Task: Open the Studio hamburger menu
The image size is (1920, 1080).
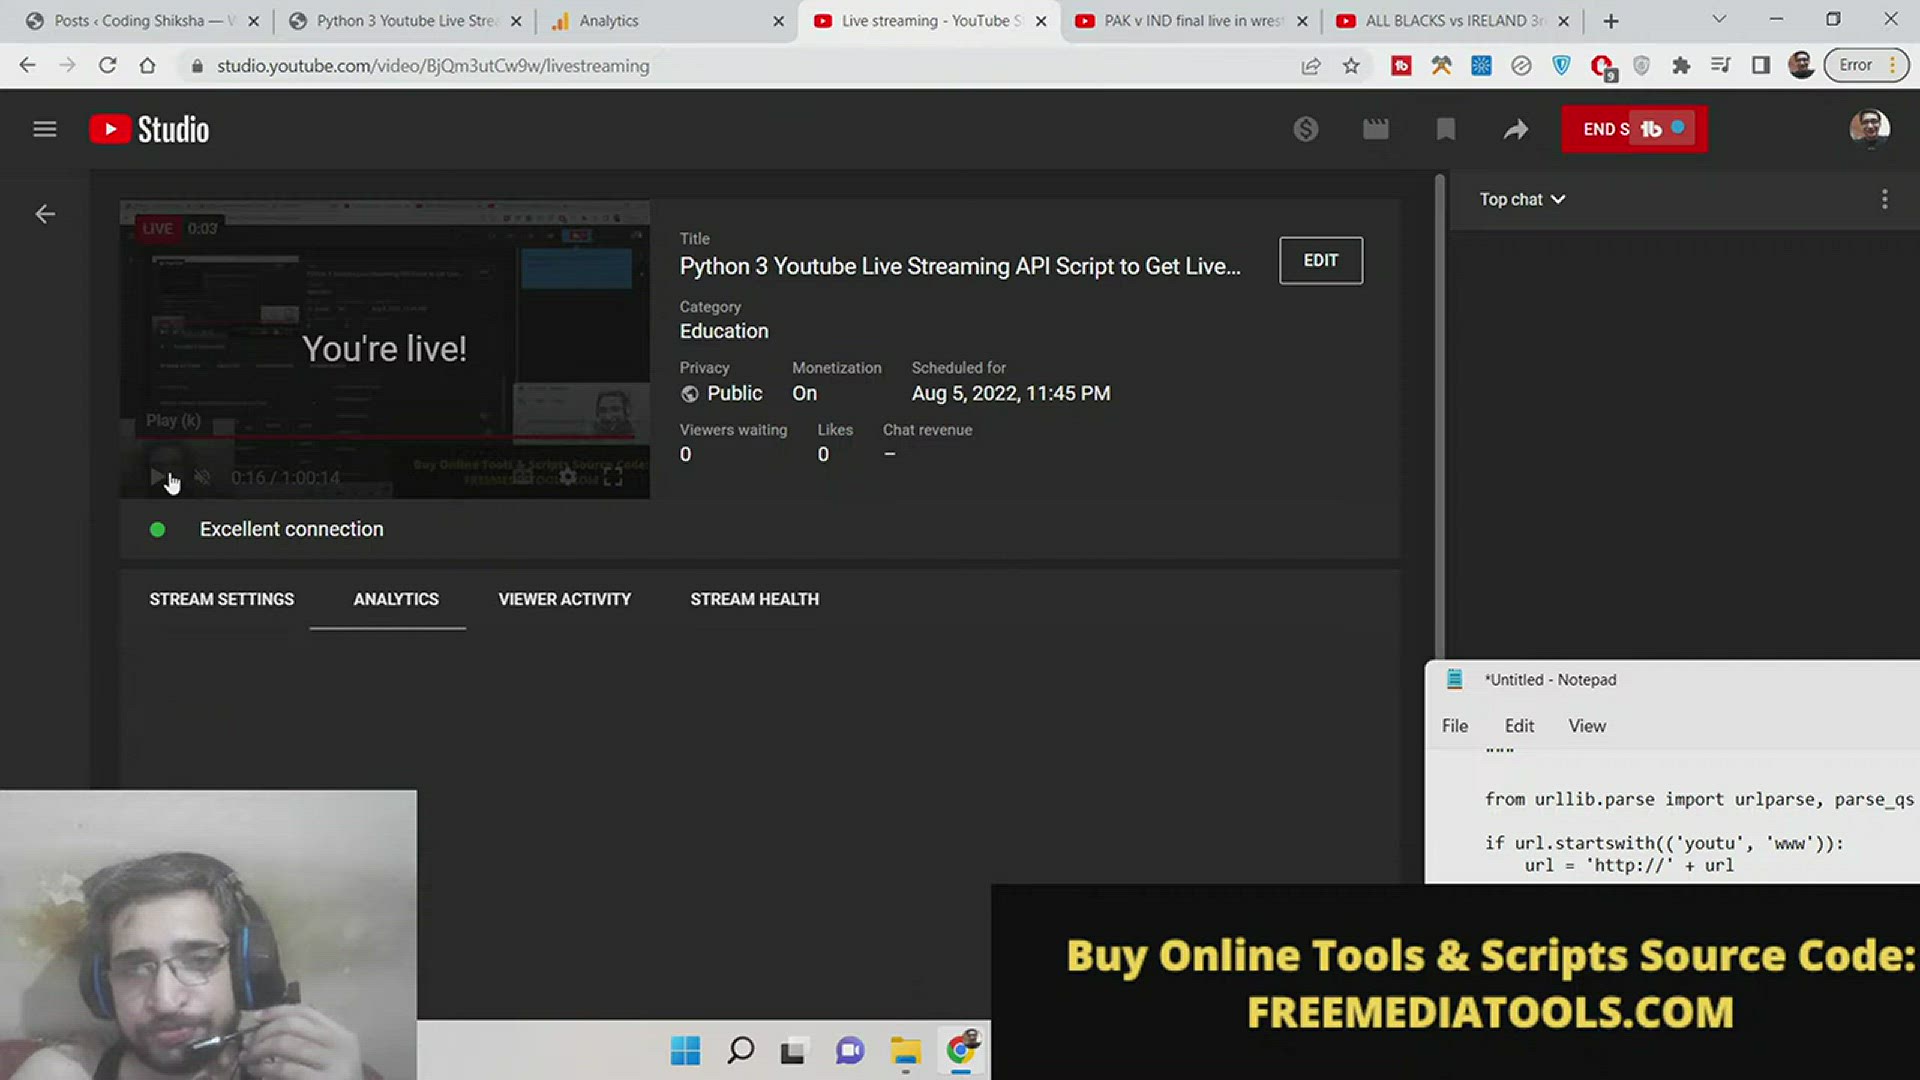Action: (x=44, y=129)
